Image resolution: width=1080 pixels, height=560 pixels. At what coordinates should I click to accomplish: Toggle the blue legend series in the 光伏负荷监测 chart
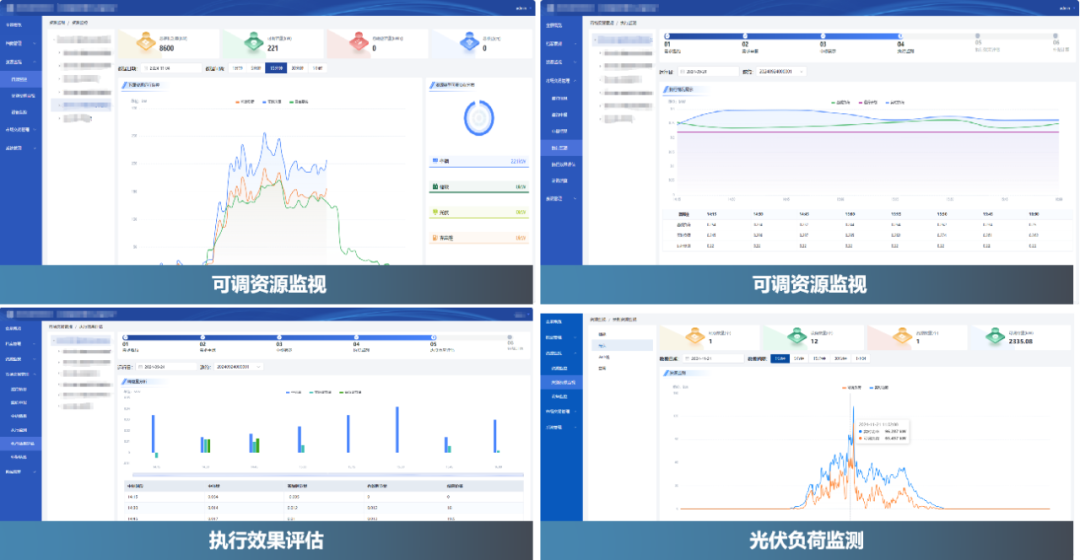[880, 388]
